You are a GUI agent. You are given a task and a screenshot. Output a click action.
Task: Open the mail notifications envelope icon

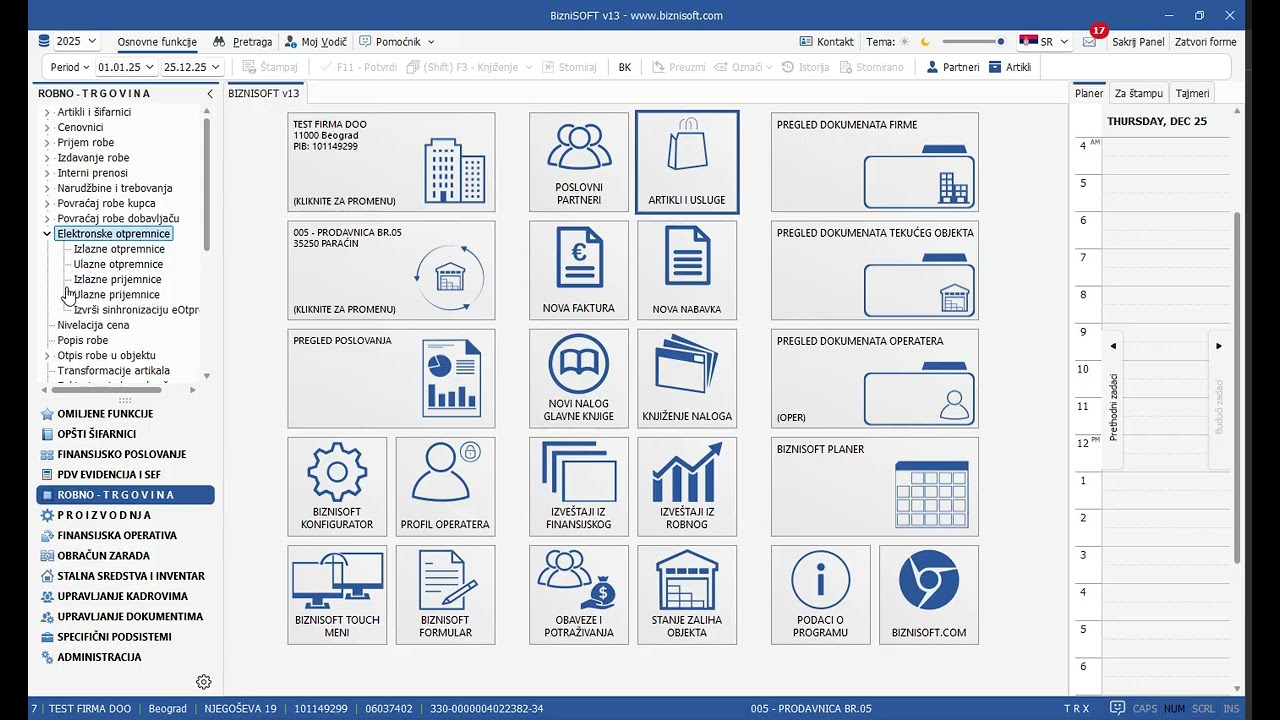click(1090, 42)
